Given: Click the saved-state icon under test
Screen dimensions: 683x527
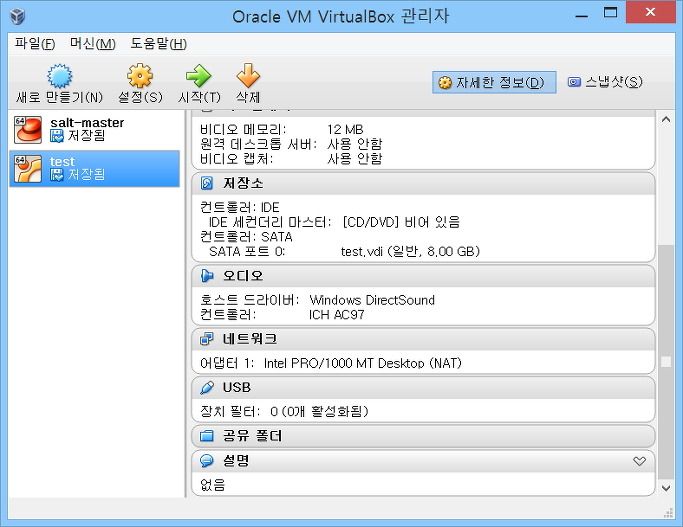Looking at the screenshot, I should click(x=57, y=175).
